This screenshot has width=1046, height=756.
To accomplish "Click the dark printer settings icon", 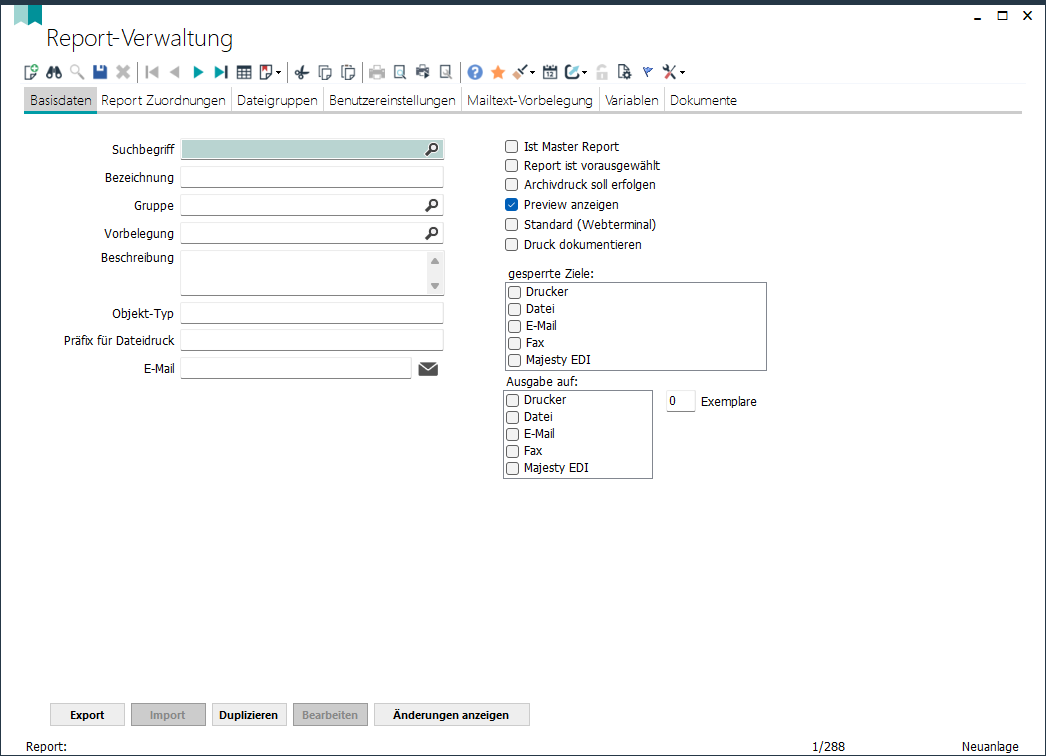I will [422, 72].
